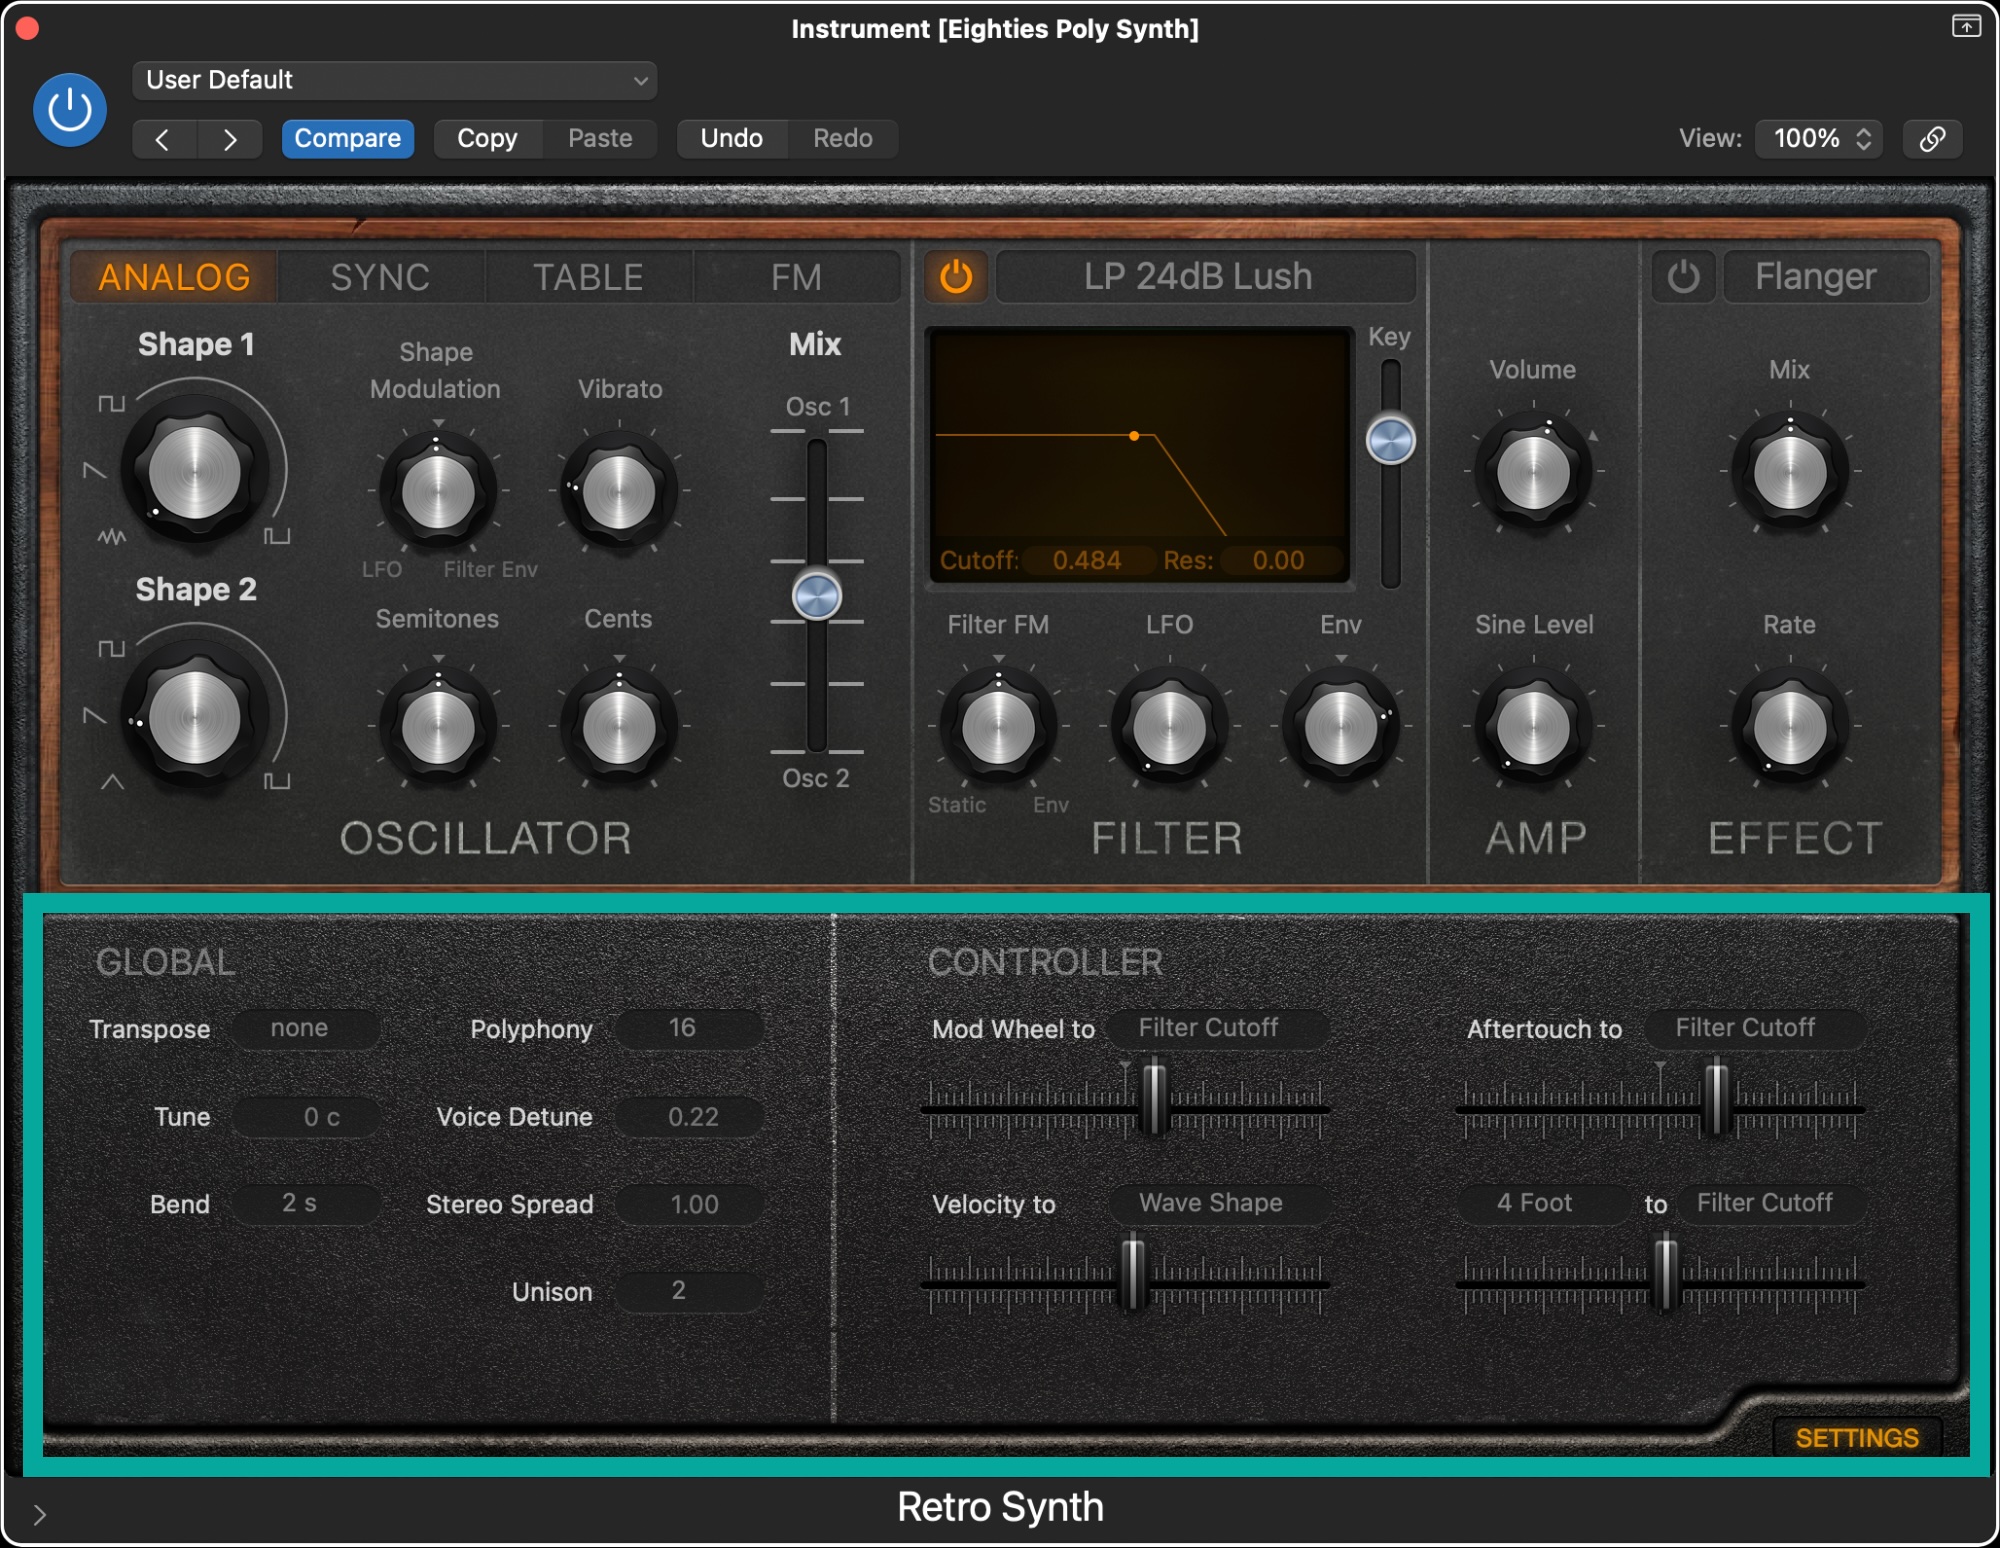Click the Unison value field
Screen dimensions: 2000x1548
coord(688,1292)
